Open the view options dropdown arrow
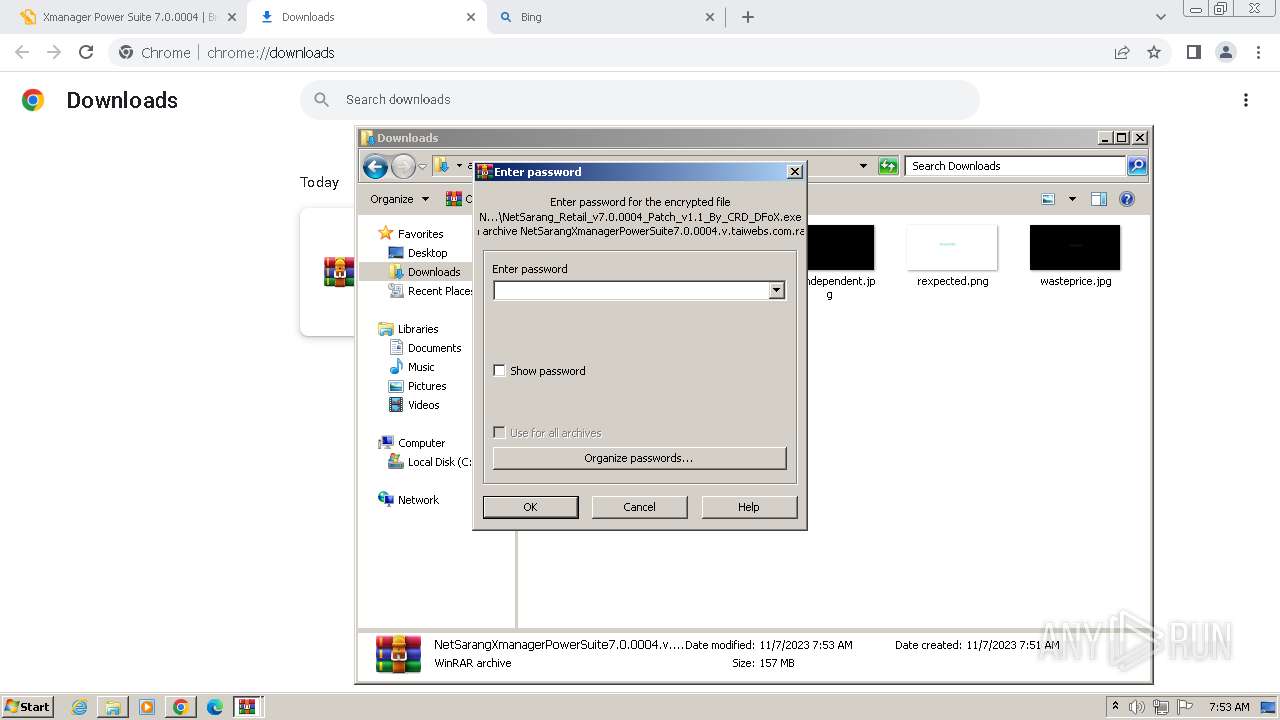 1072,199
